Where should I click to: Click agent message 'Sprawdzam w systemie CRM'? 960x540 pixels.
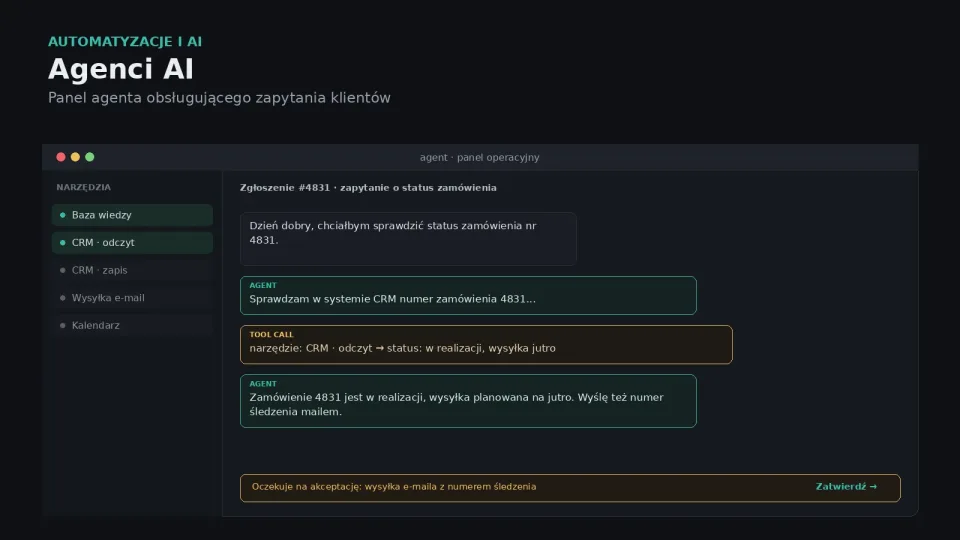468,296
